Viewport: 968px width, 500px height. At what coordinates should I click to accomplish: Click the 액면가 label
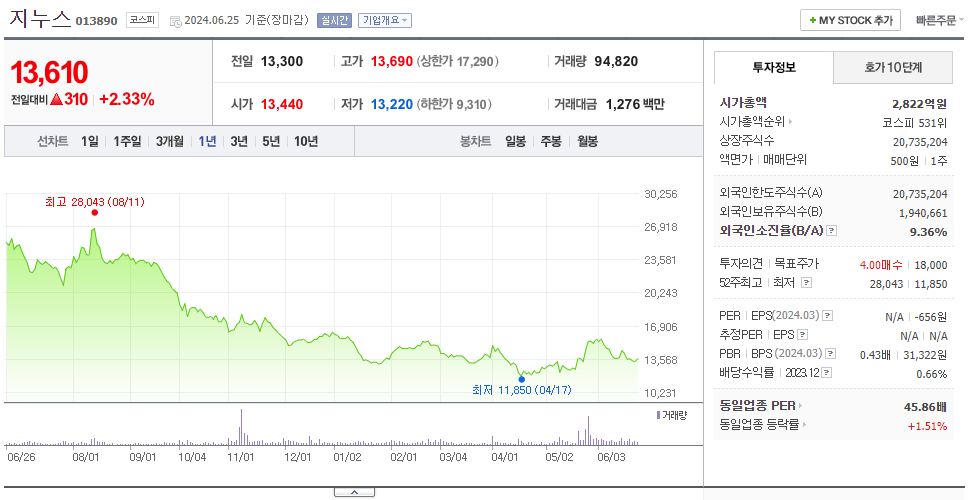point(736,159)
